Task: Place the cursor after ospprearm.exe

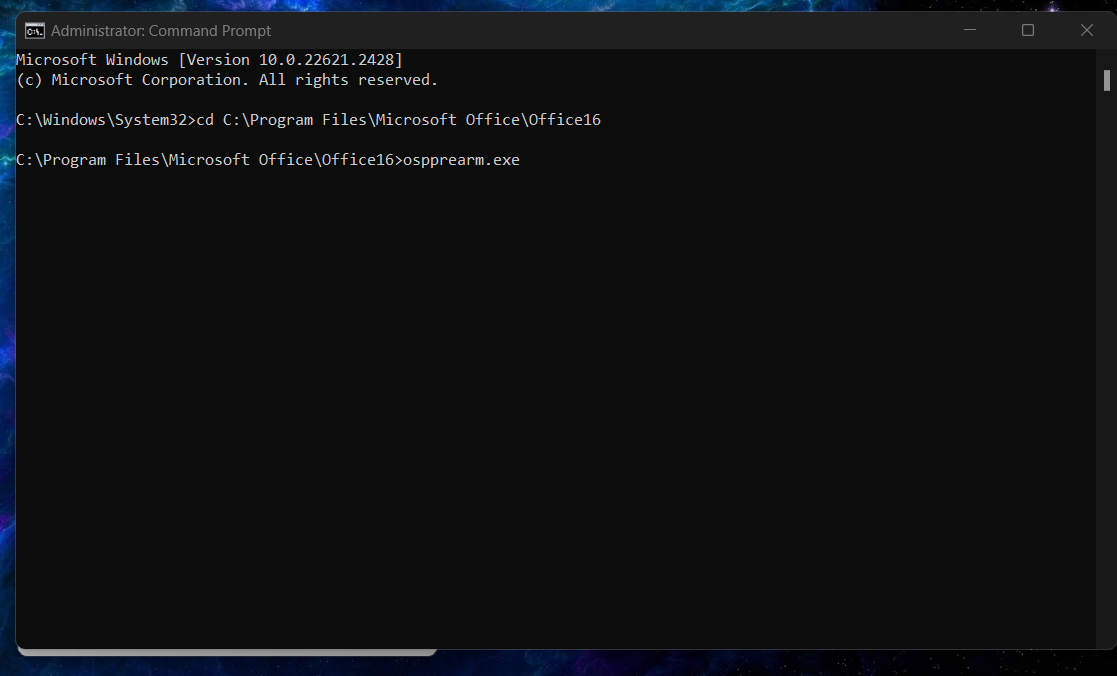Action: pyautogui.click(x=525, y=159)
